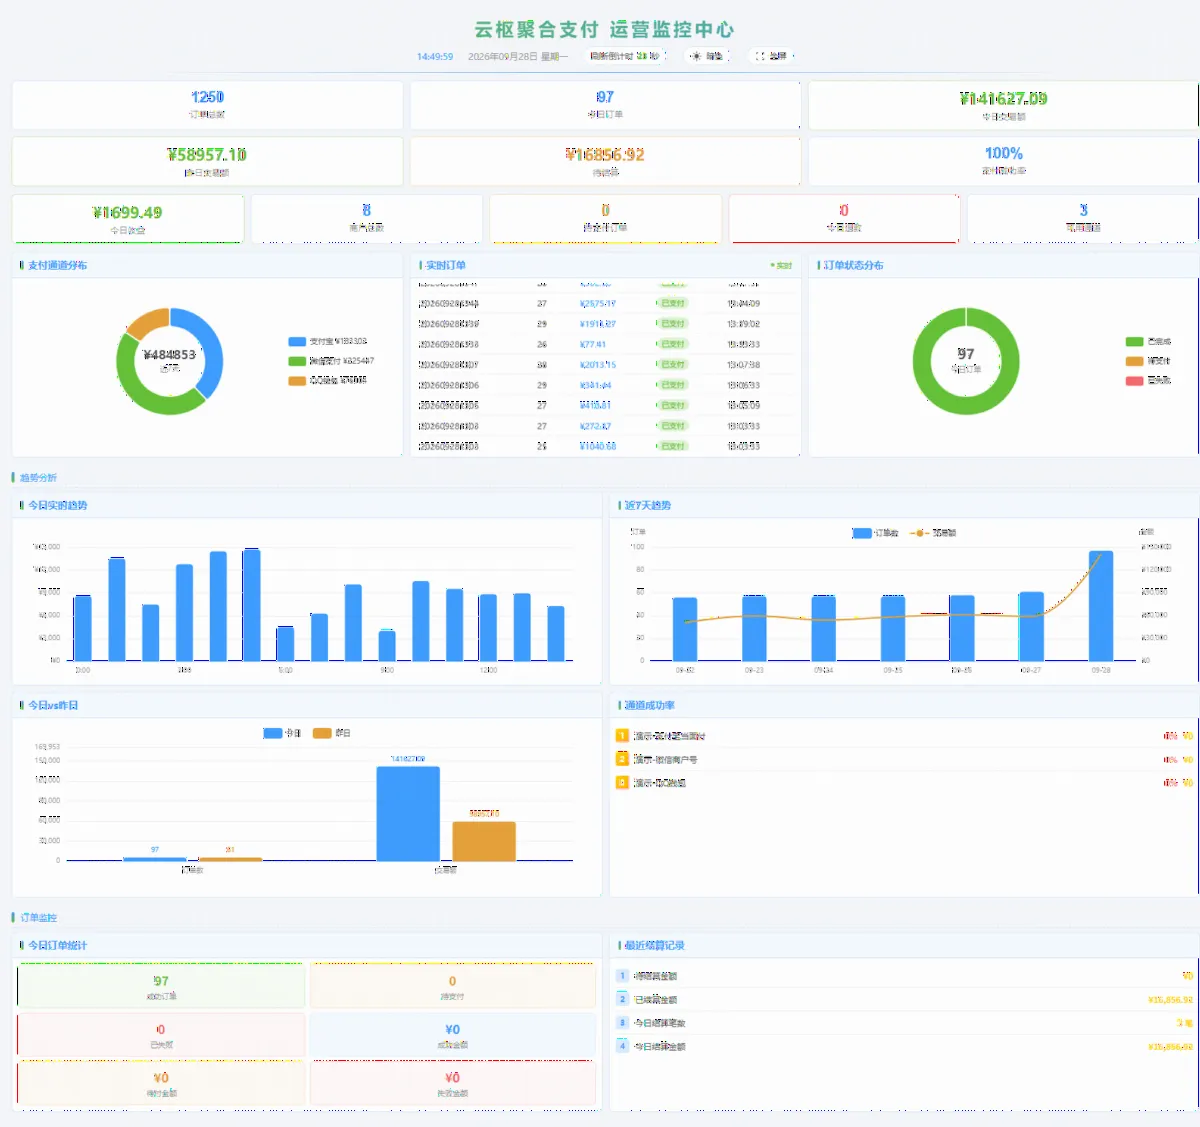
Task: Toggle the 交易额 line legend in 近7天趋势
Action: 933,533
